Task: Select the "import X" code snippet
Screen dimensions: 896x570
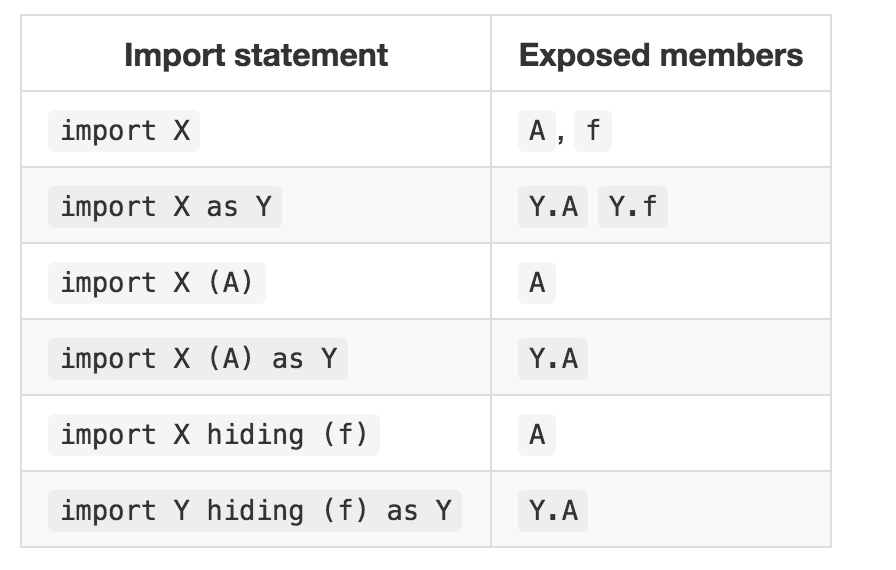Action: pos(124,131)
